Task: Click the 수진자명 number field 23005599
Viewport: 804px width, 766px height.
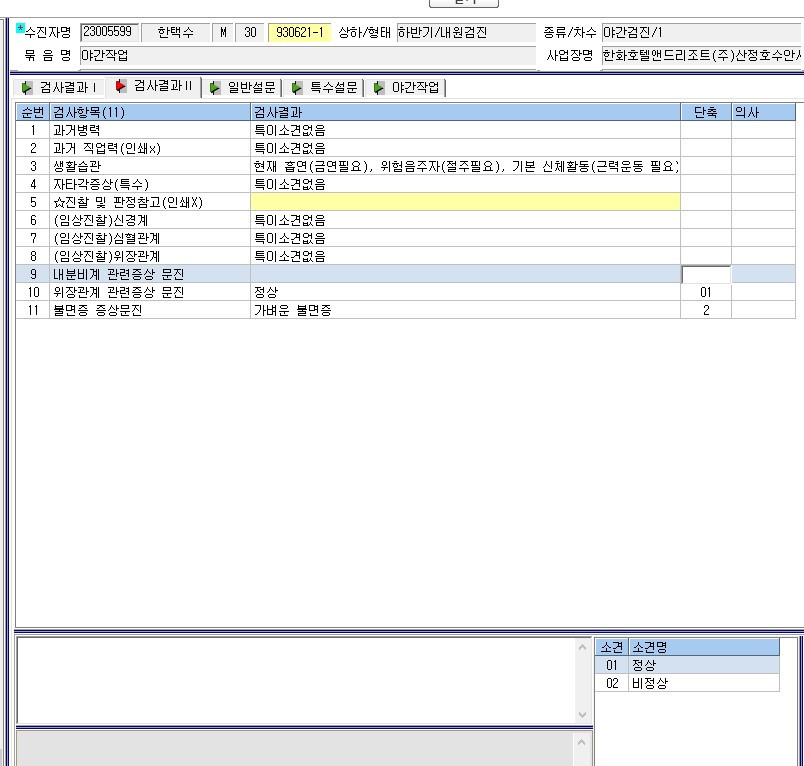Action: coord(109,32)
